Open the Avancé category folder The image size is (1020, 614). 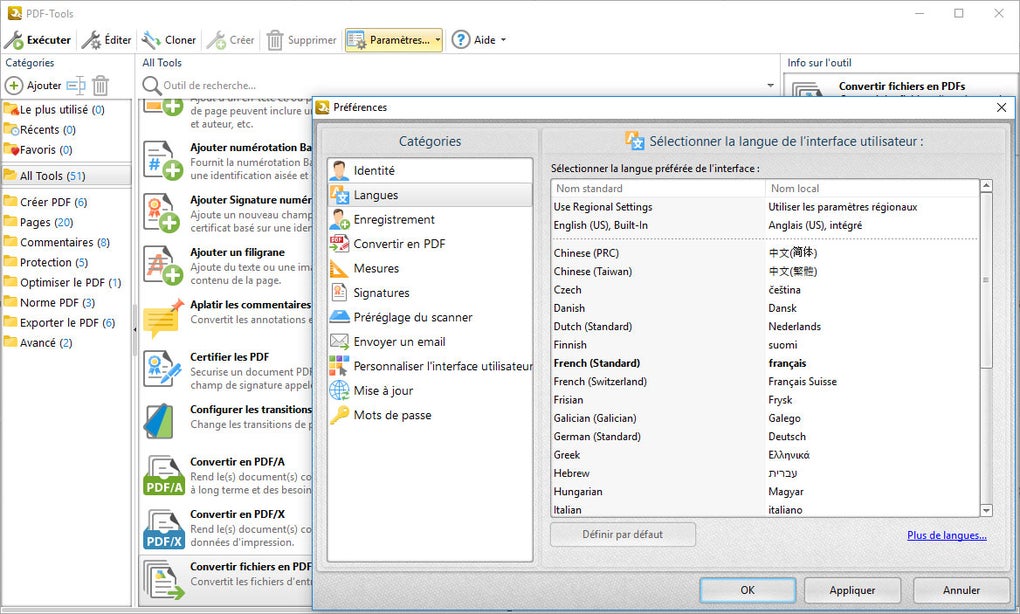pos(66,343)
